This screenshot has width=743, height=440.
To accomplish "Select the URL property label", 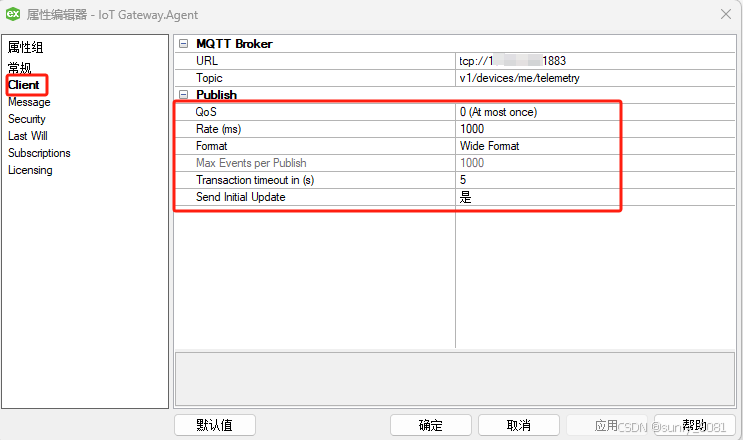I will click(207, 61).
